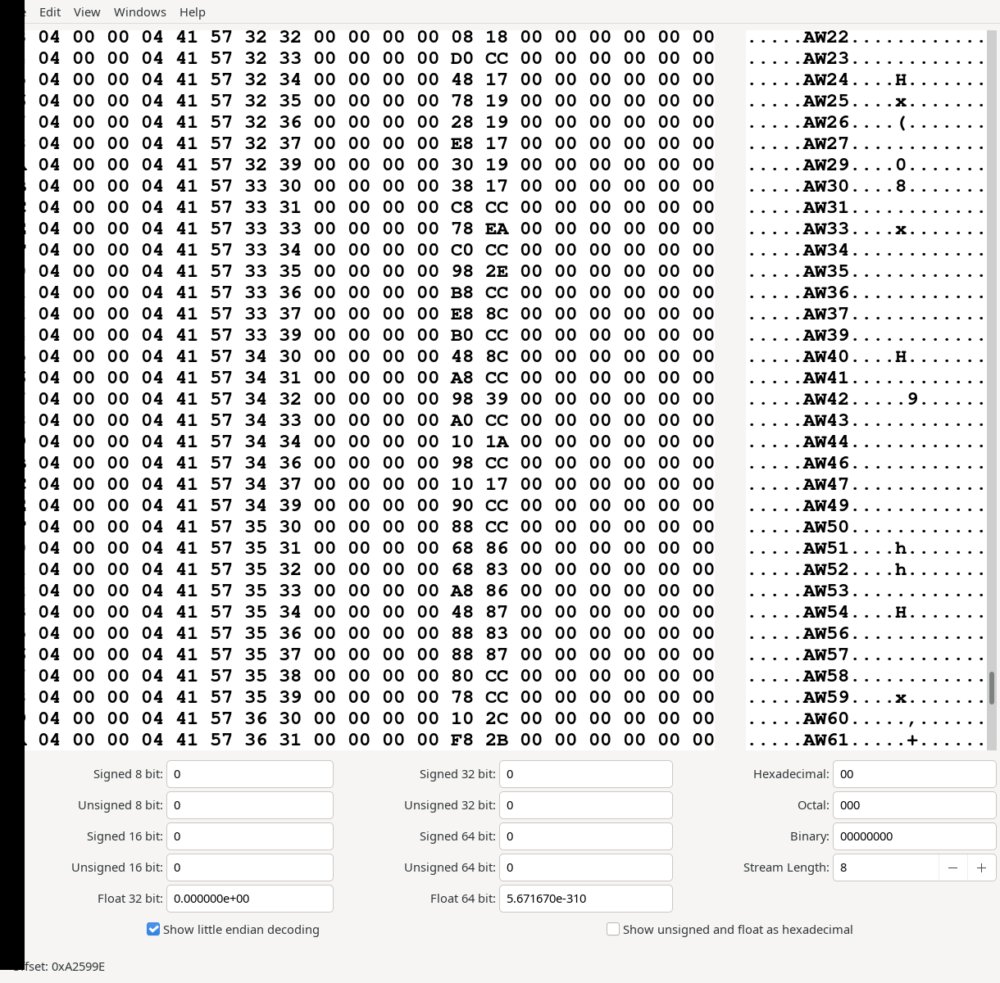The image size is (1000, 983).
Task: Open the Edit menu
Action: click(x=50, y=12)
